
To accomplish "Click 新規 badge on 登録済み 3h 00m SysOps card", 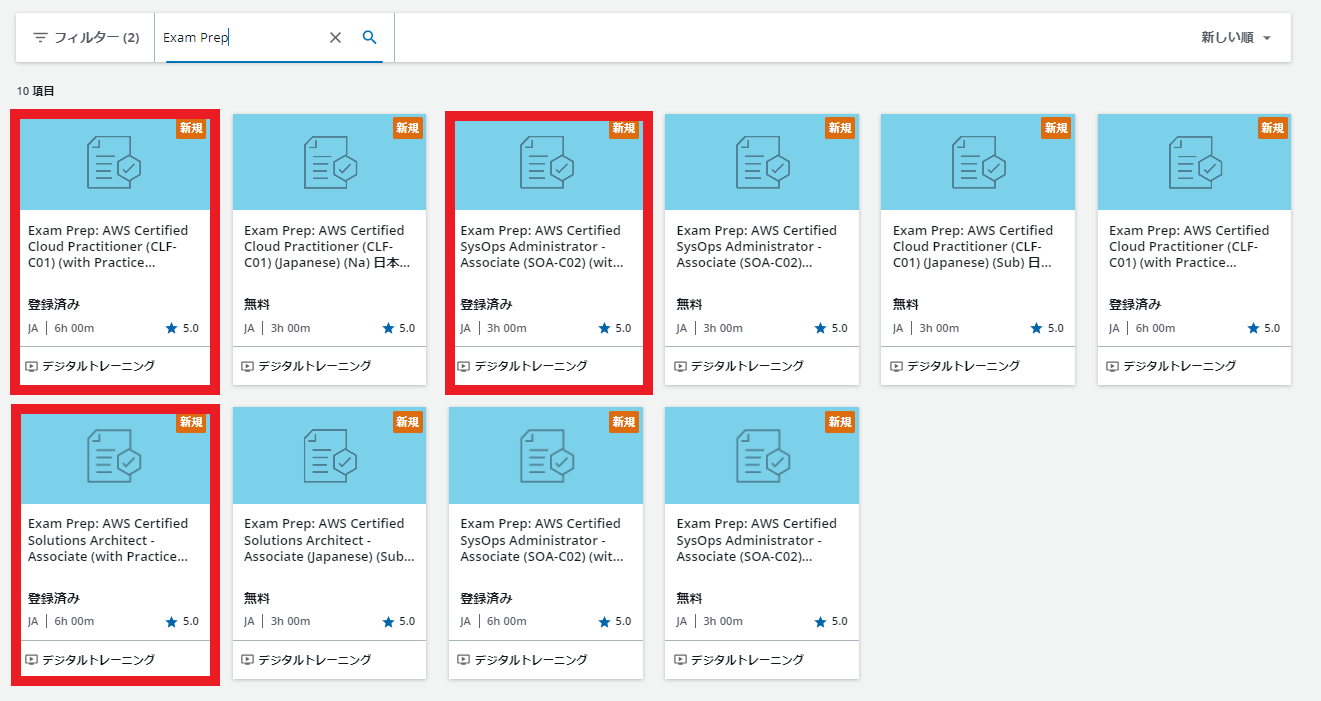I will (623, 128).
